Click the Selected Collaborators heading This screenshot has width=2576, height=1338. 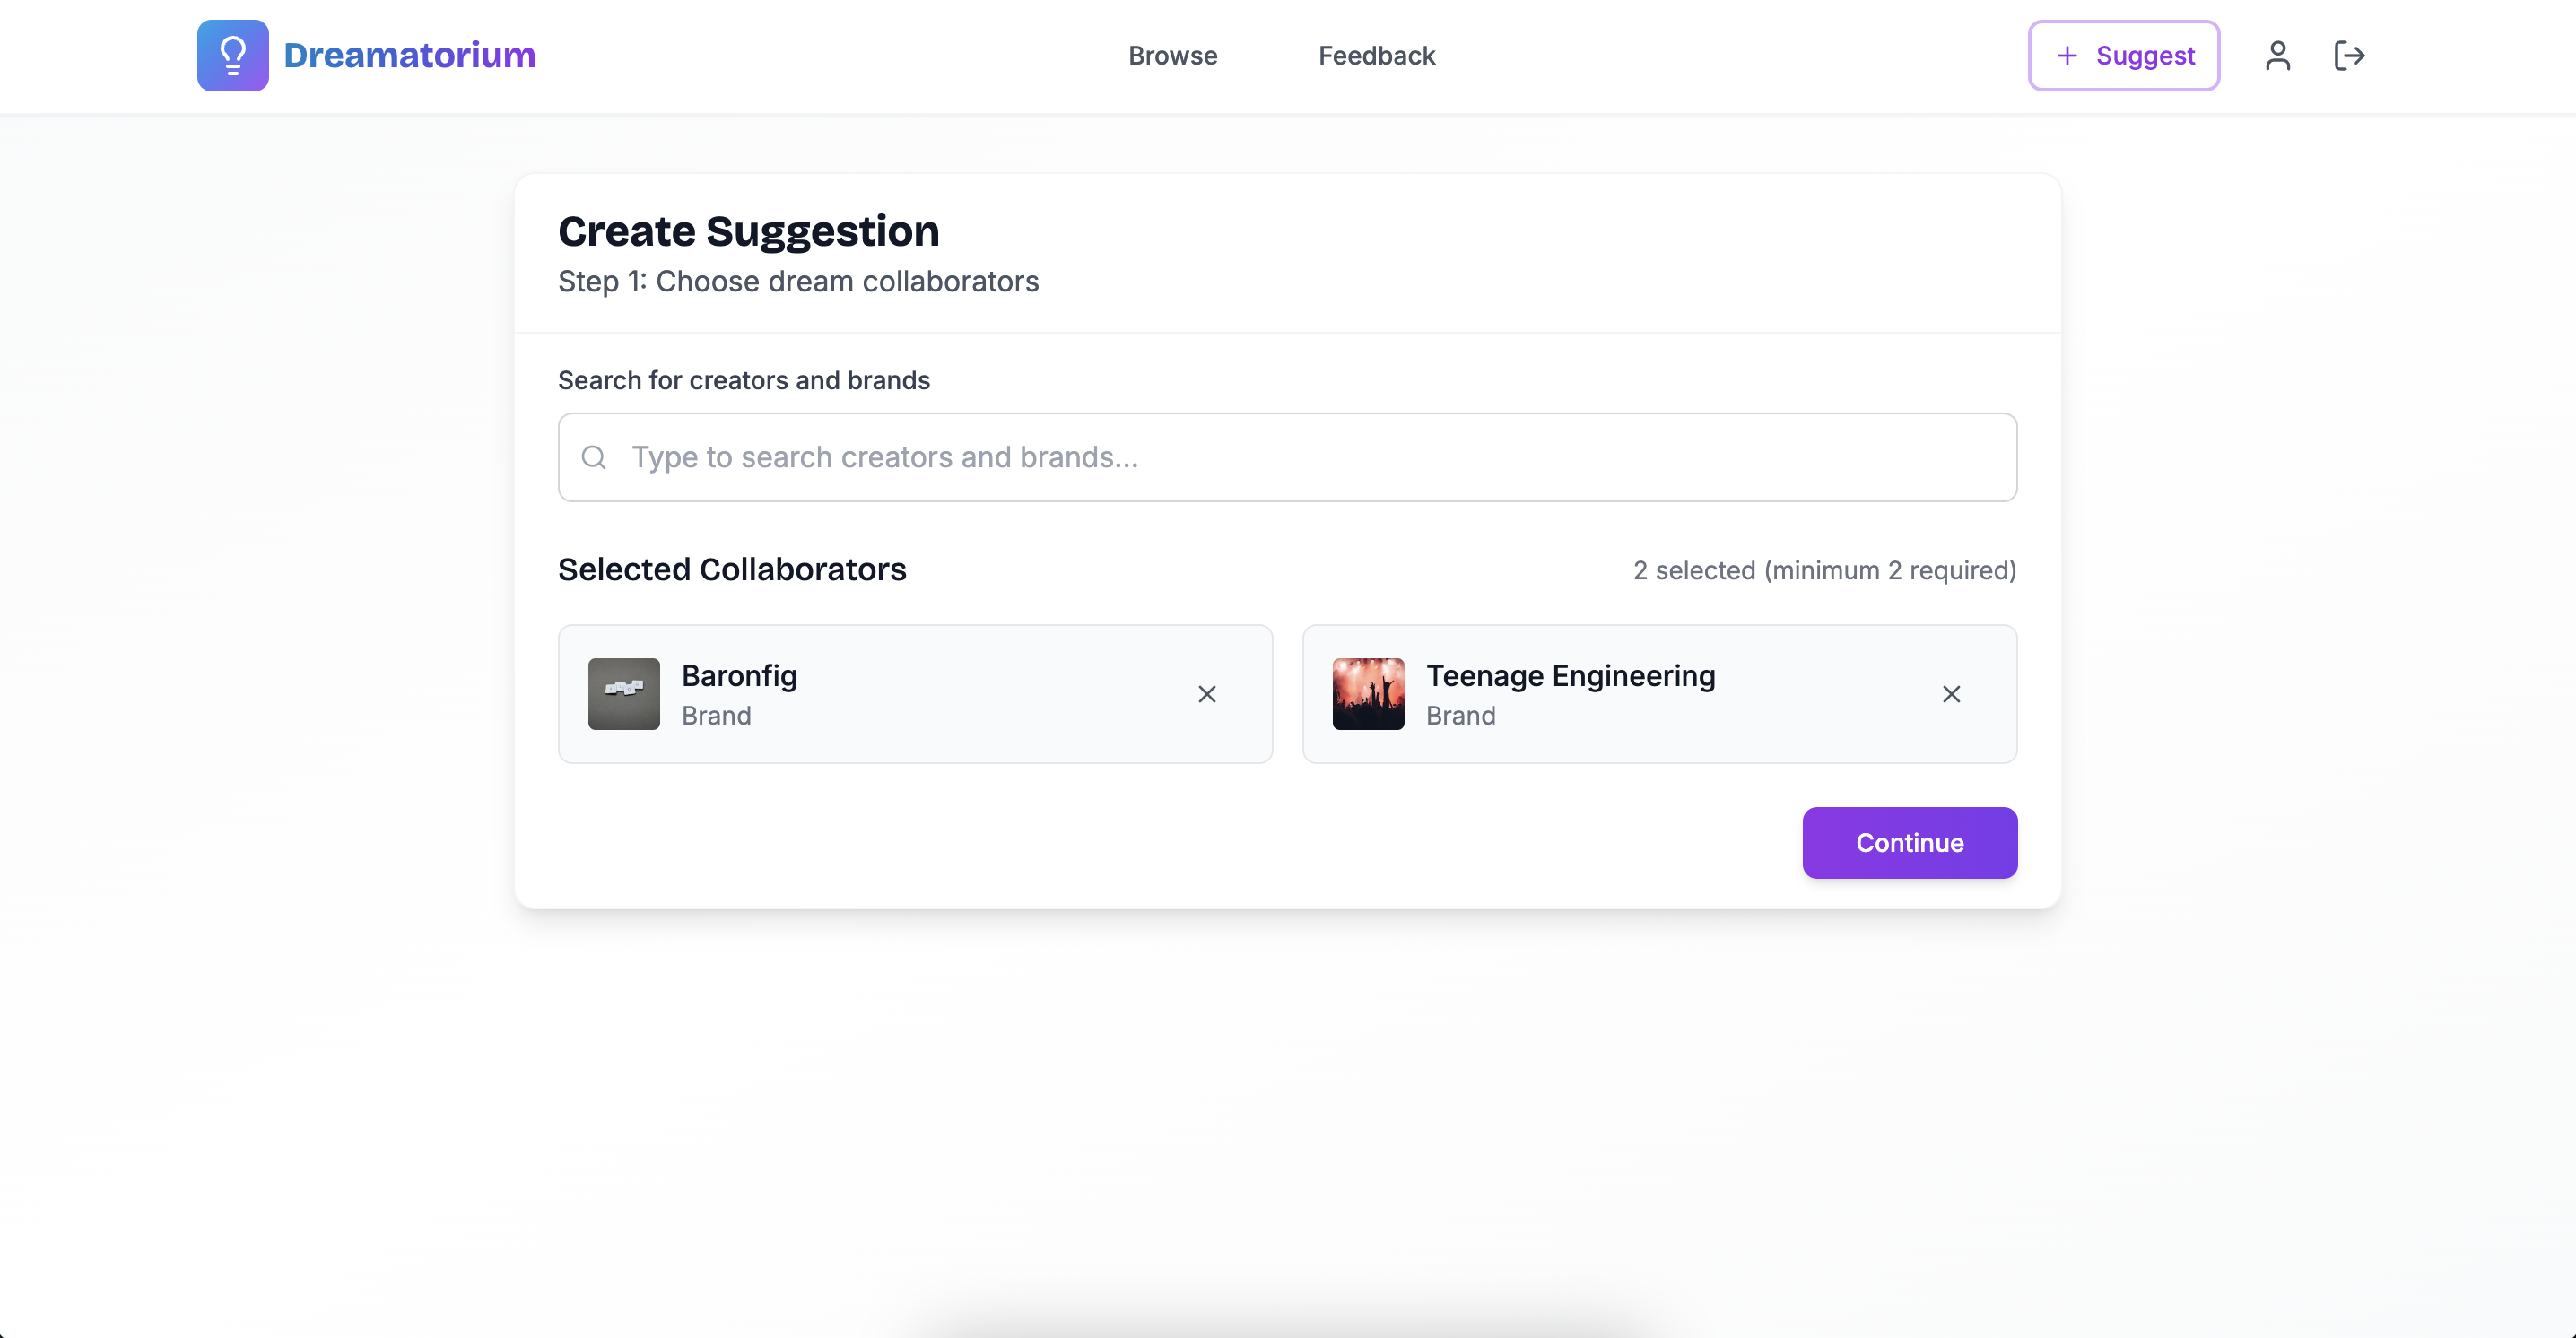point(731,569)
